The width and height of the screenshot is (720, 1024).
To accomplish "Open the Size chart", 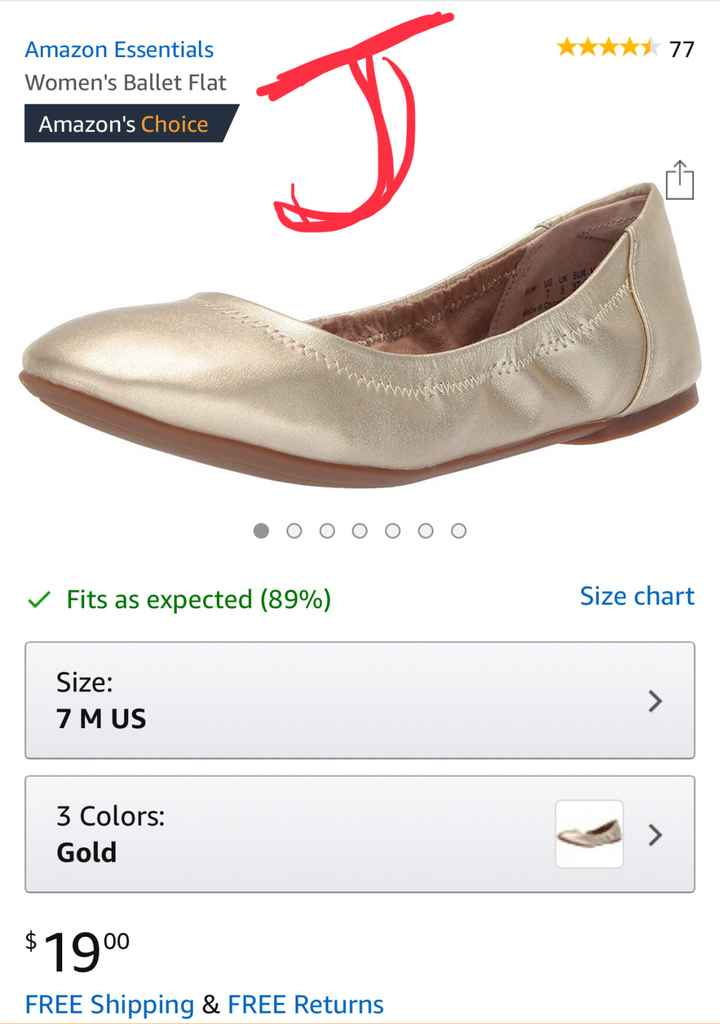I will pyautogui.click(x=637, y=596).
